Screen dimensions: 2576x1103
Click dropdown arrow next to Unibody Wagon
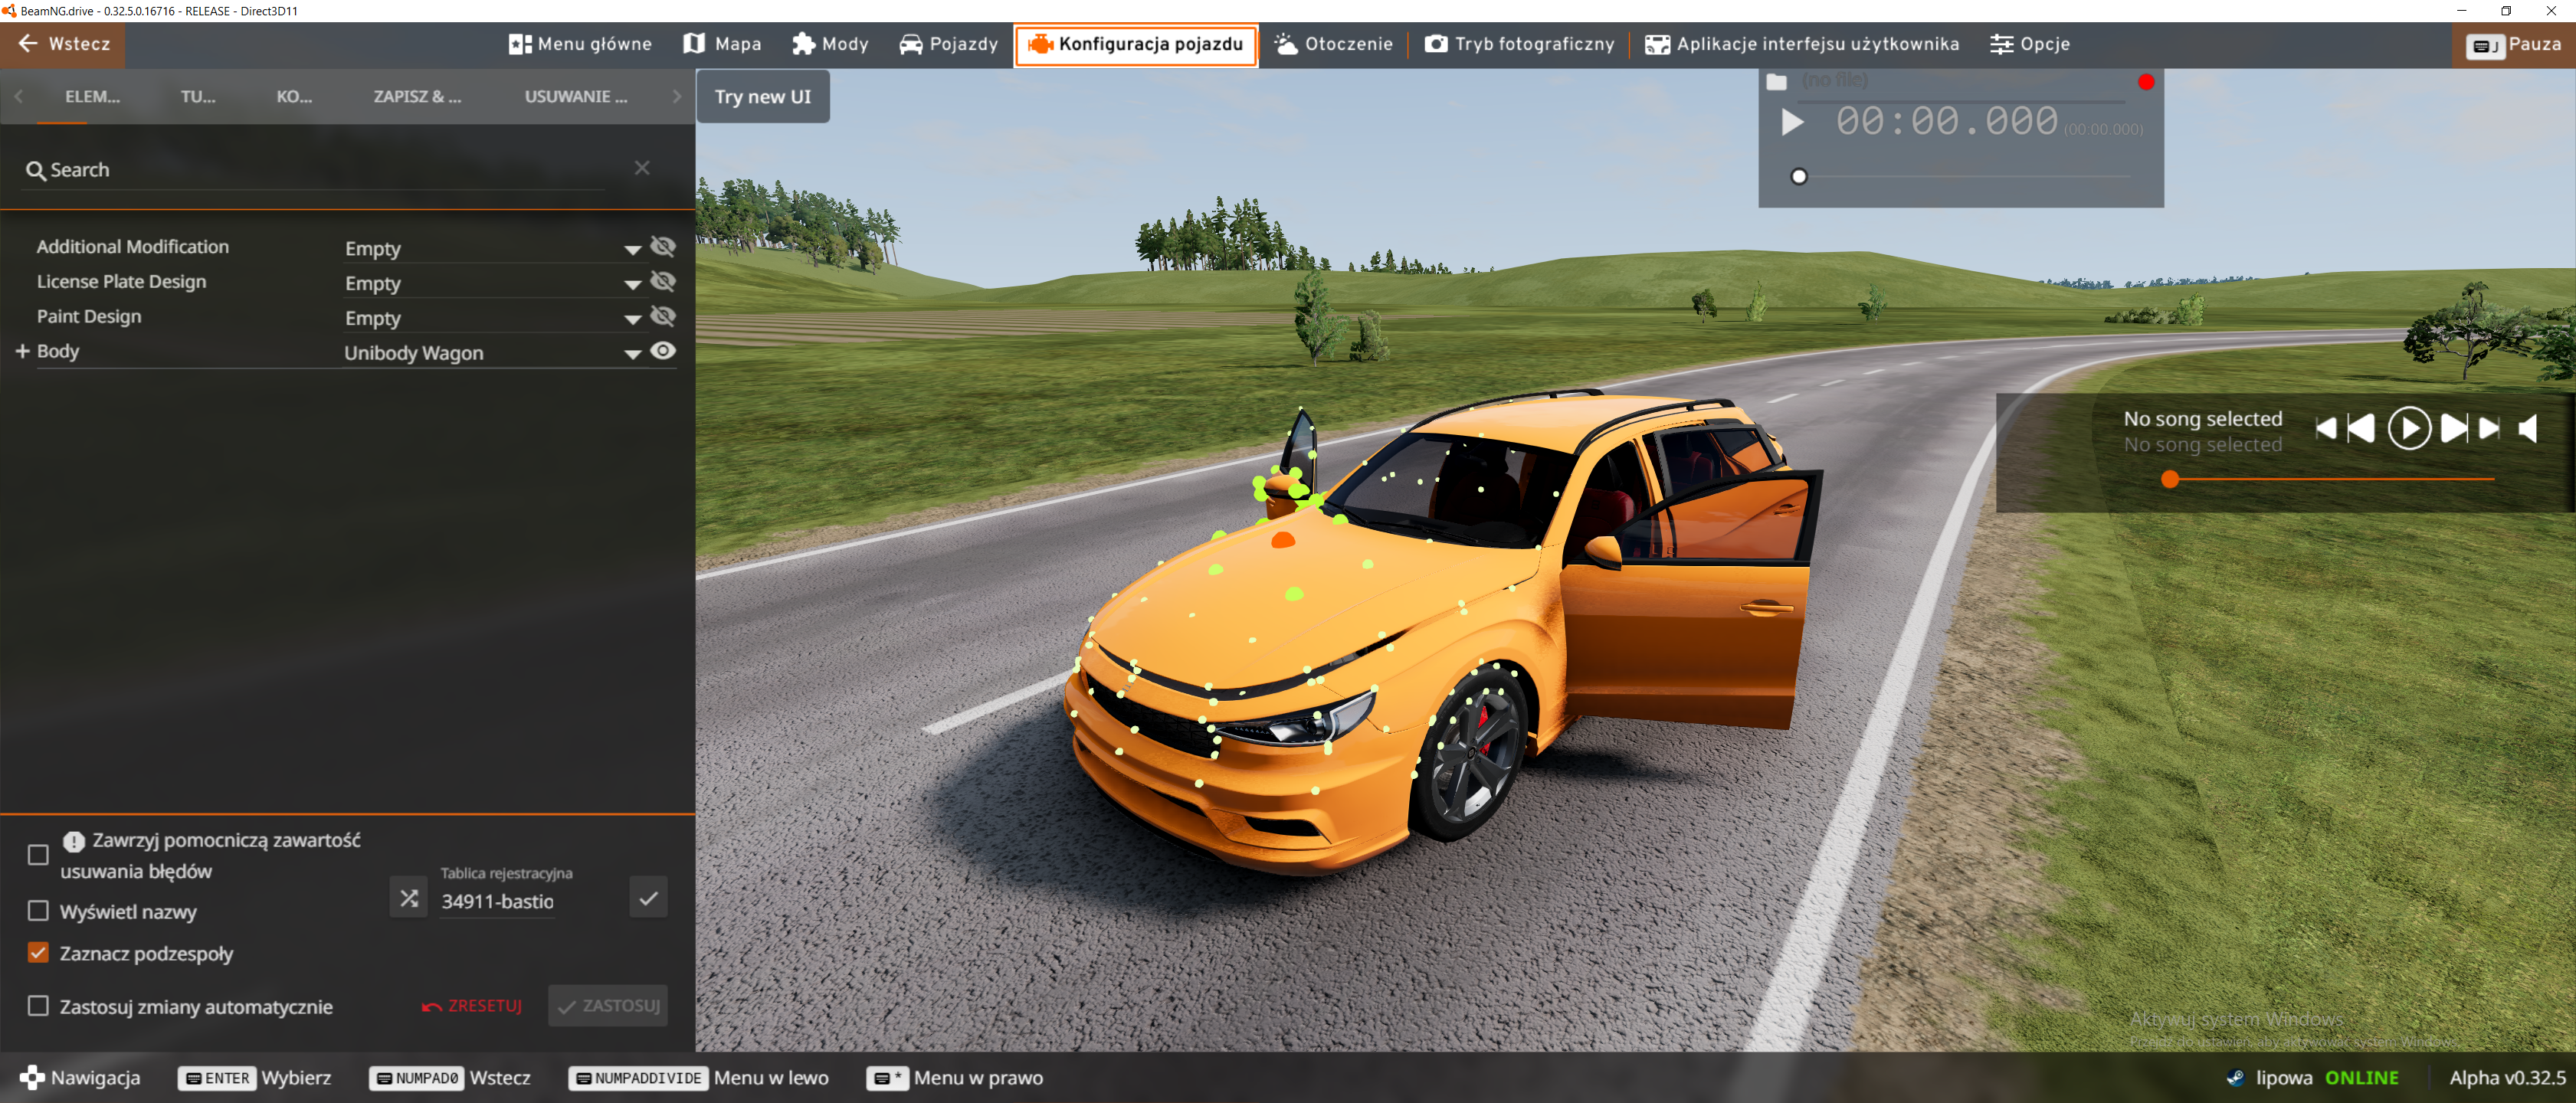(x=632, y=355)
